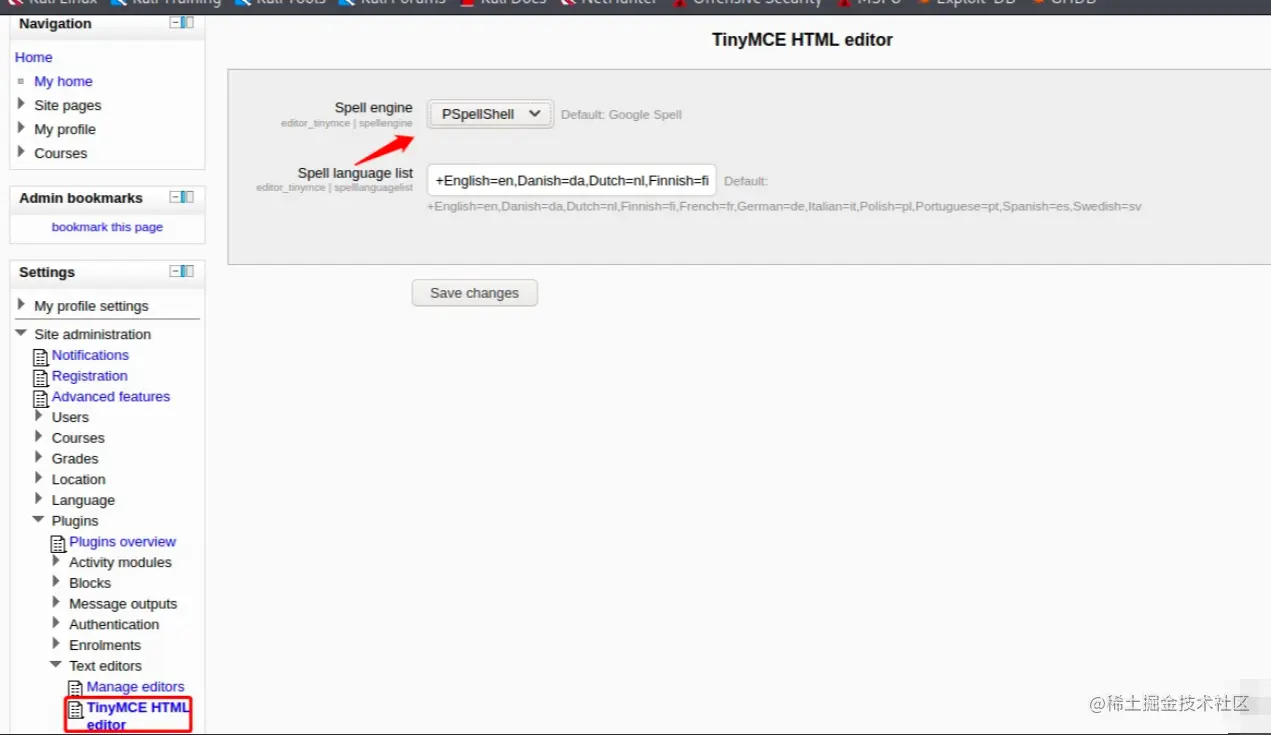Viewport: 1271px width, 735px height.
Task: Expand Courses under Site administration
Action: 39,437
